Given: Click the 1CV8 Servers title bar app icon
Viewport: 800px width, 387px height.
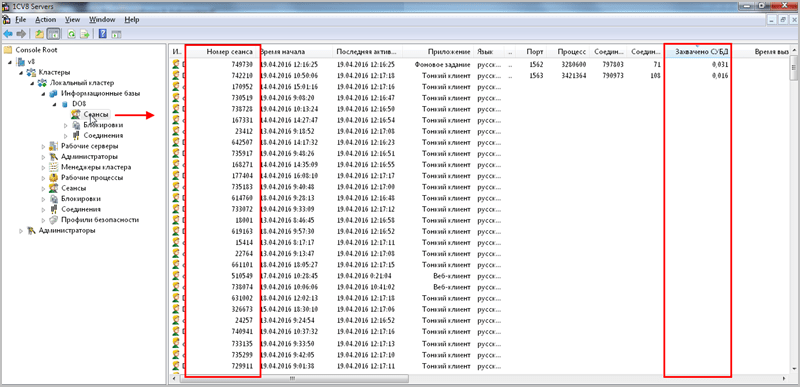Looking at the screenshot, I should coord(6,7).
